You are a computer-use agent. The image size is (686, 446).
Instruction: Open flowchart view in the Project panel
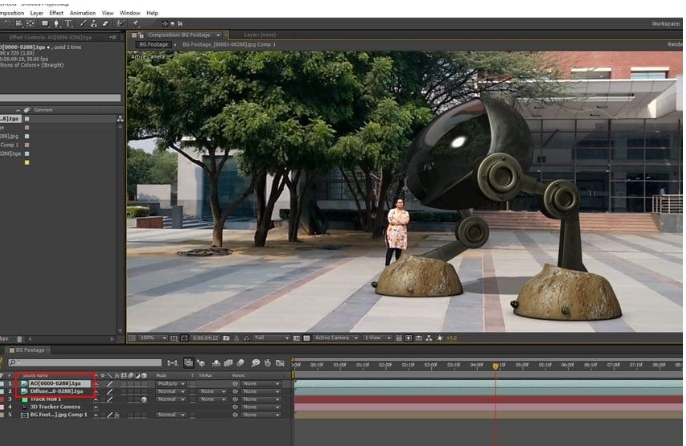pyautogui.click(x=120, y=119)
